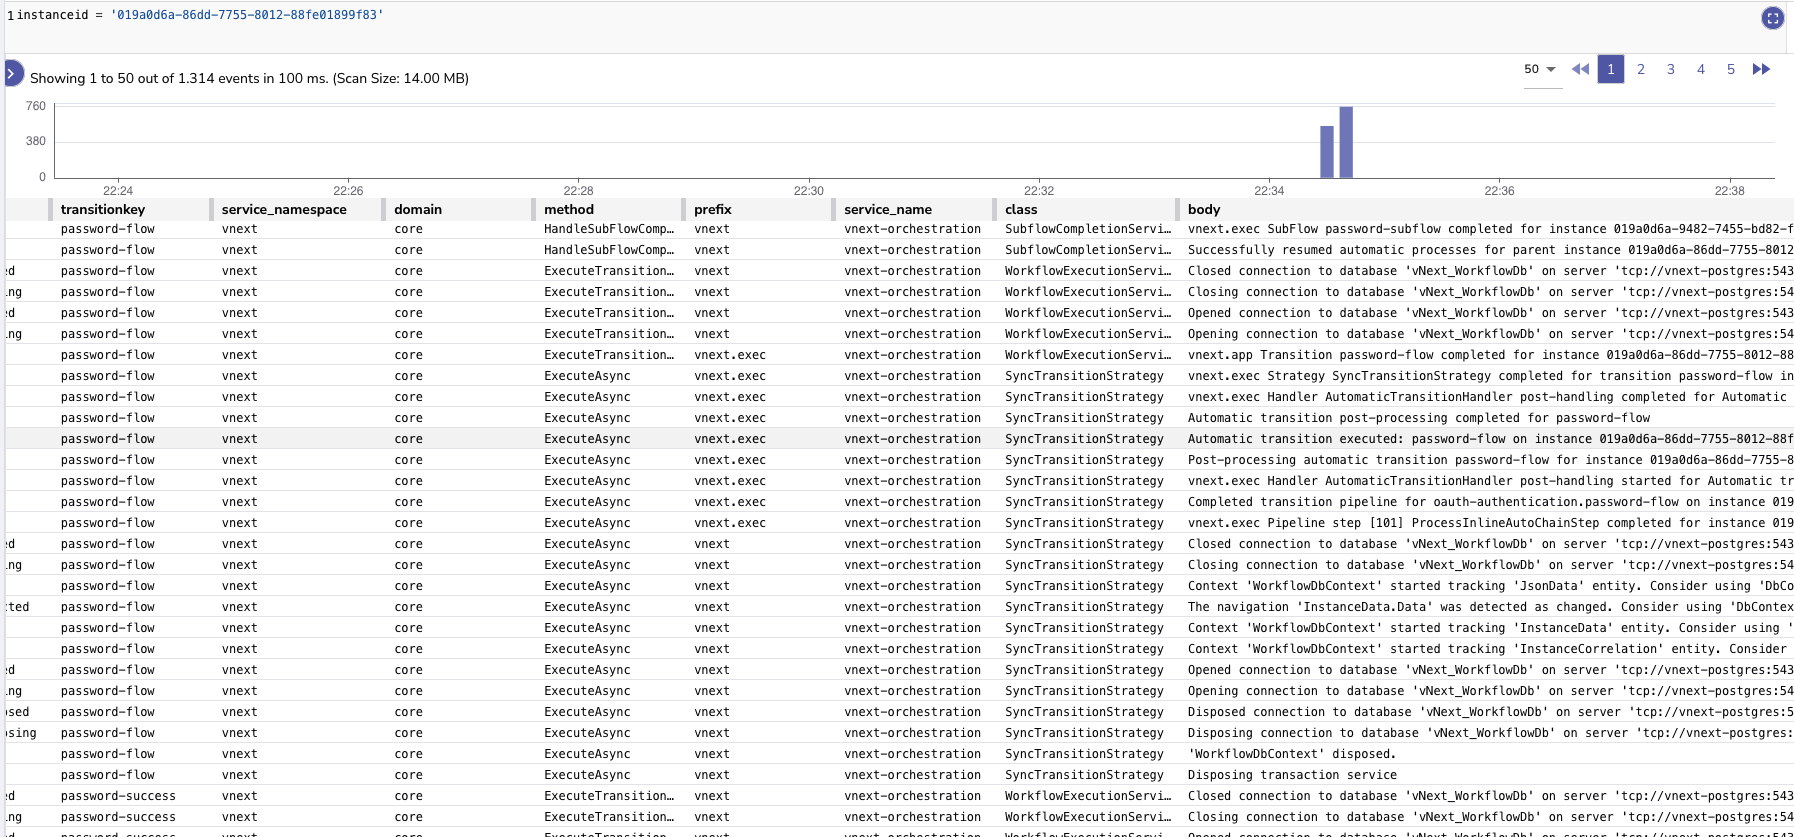Click row 'Disposed connection to database vNext_WorkflowDb'
1794x837 pixels.
pyautogui.click(x=900, y=712)
